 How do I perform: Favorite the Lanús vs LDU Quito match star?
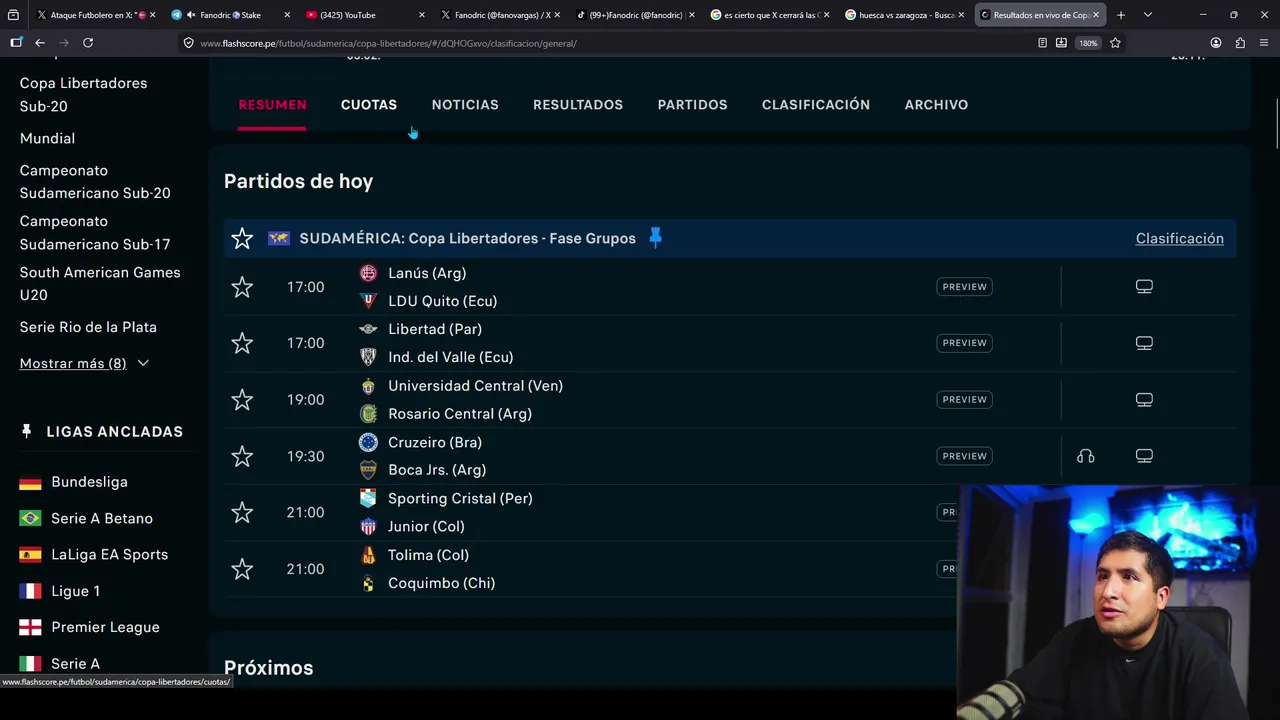point(242,287)
